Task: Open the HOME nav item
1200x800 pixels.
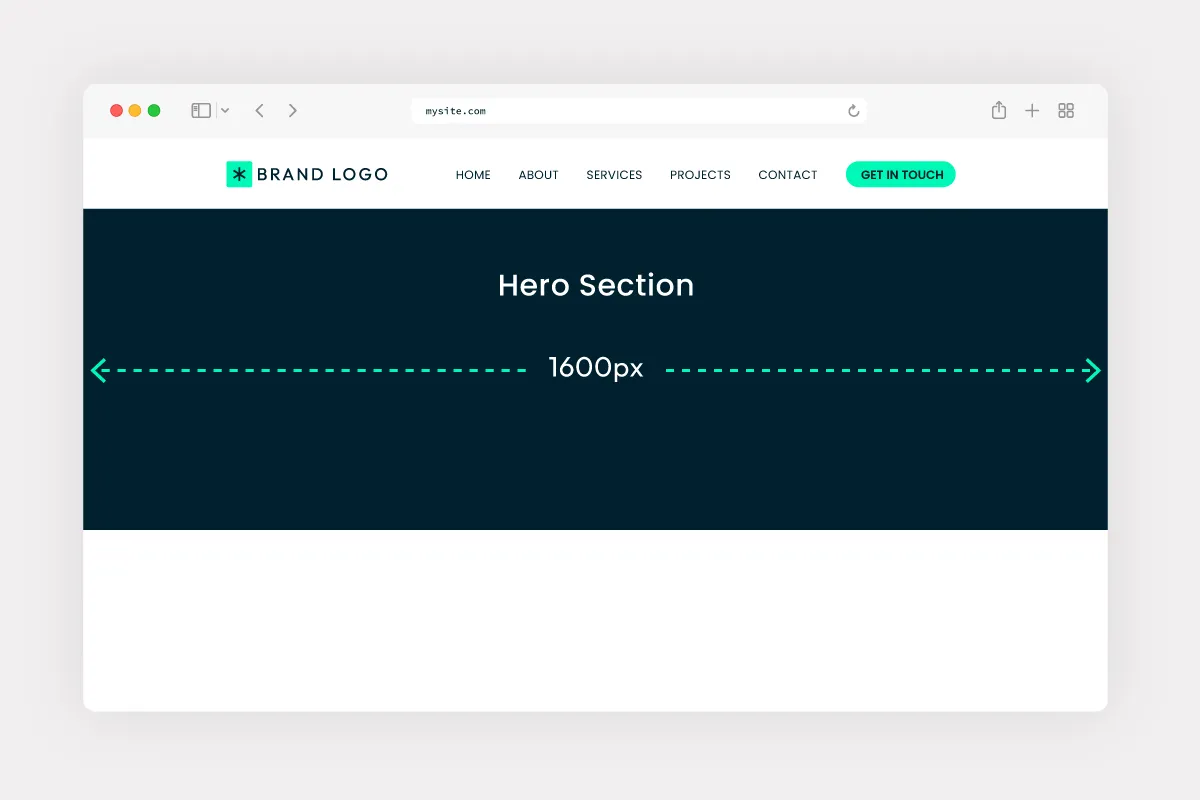Action: coord(473,175)
